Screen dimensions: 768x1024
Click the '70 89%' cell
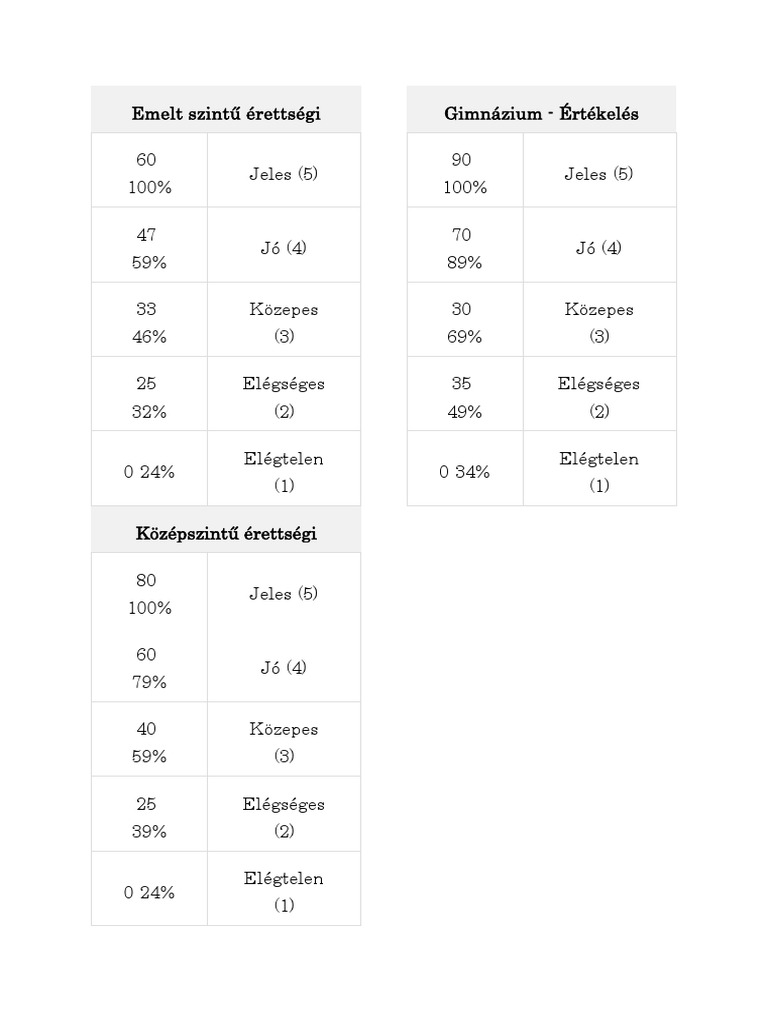click(x=464, y=248)
